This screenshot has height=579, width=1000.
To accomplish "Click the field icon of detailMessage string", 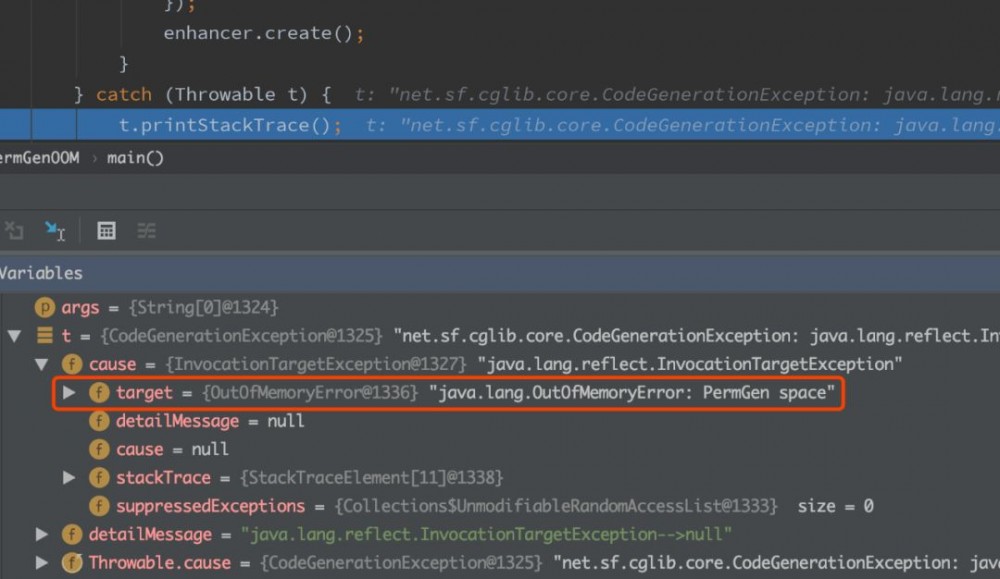I will click(72, 534).
